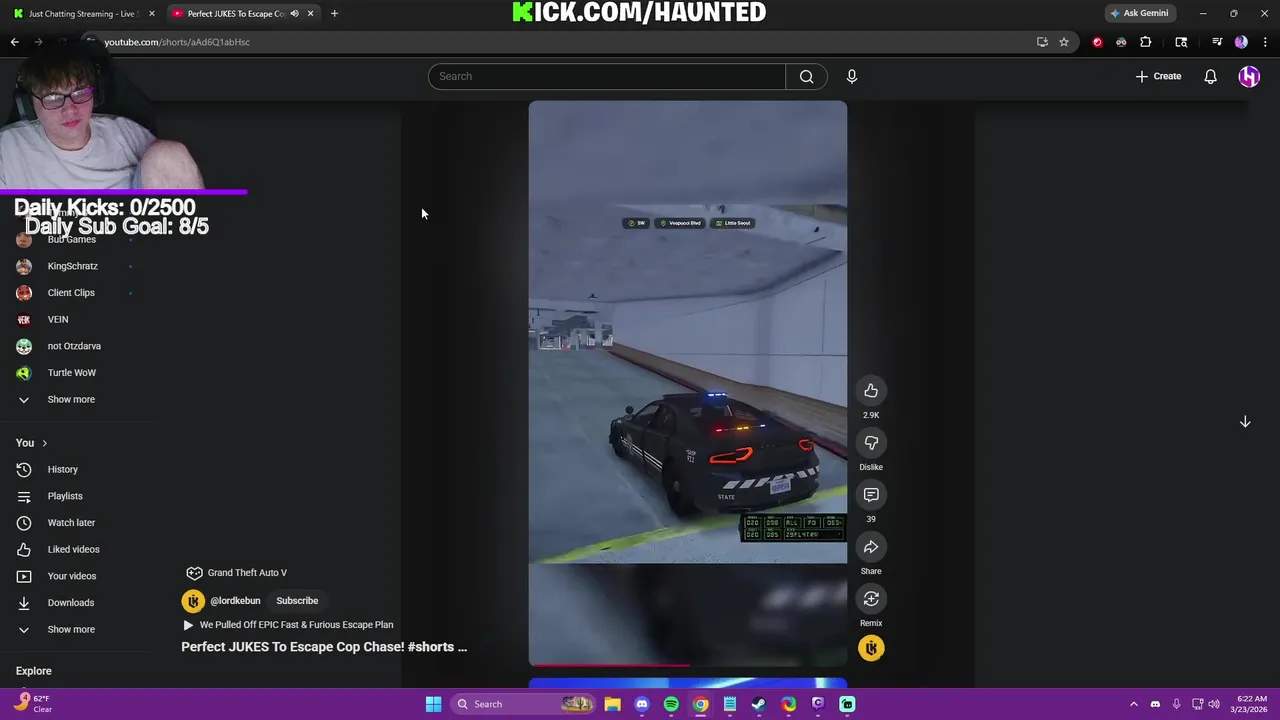Open Bub Games subscription channel
This screenshot has height=720, width=1280.
coord(71,240)
